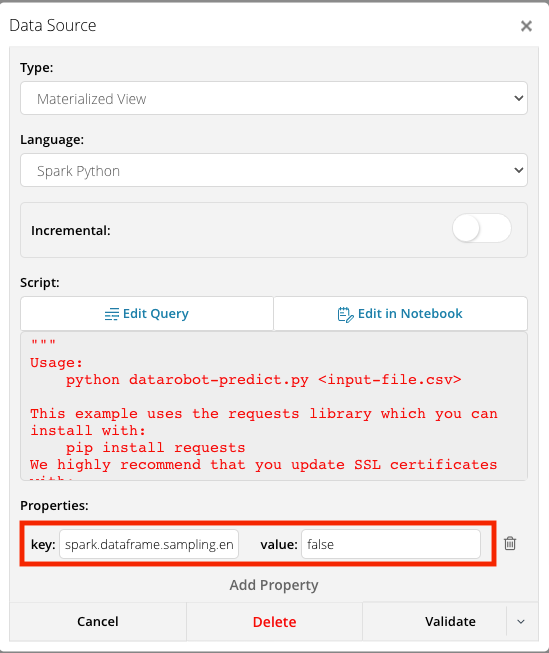Click the chevron arrow of the Type select

[x=519, y=98]
